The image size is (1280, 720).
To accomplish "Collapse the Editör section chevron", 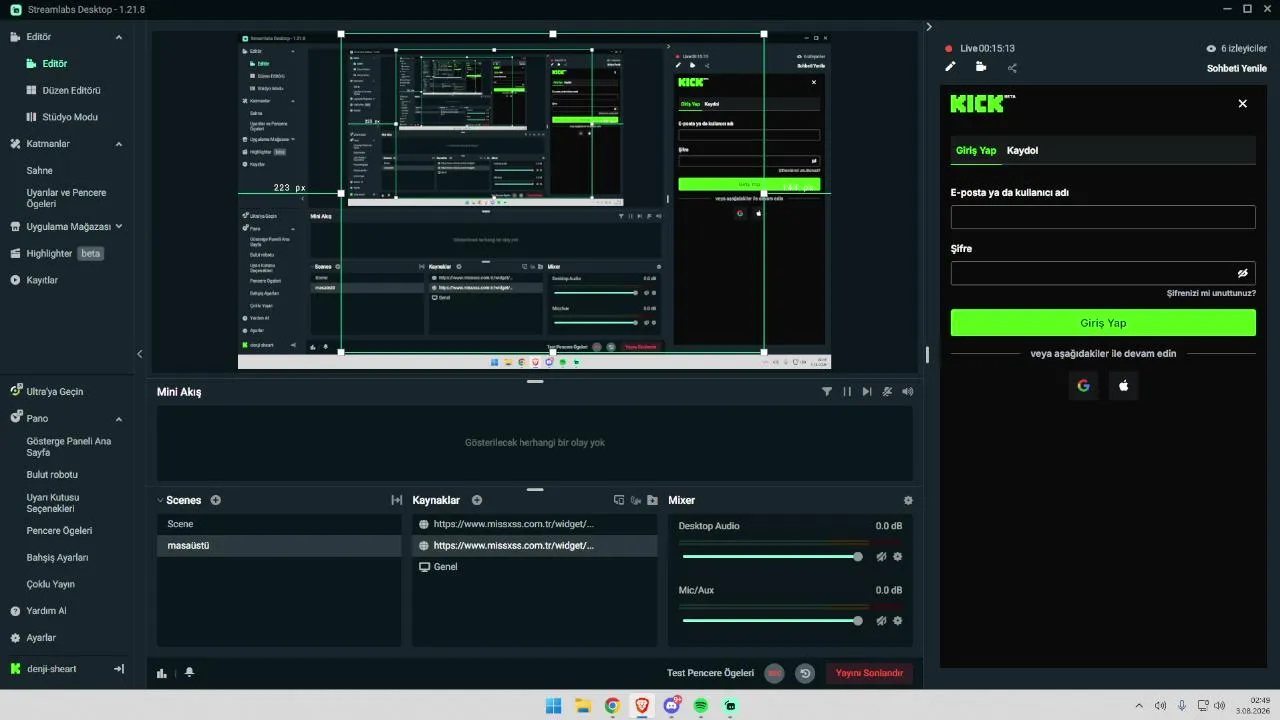I will (x=119, y=37).
